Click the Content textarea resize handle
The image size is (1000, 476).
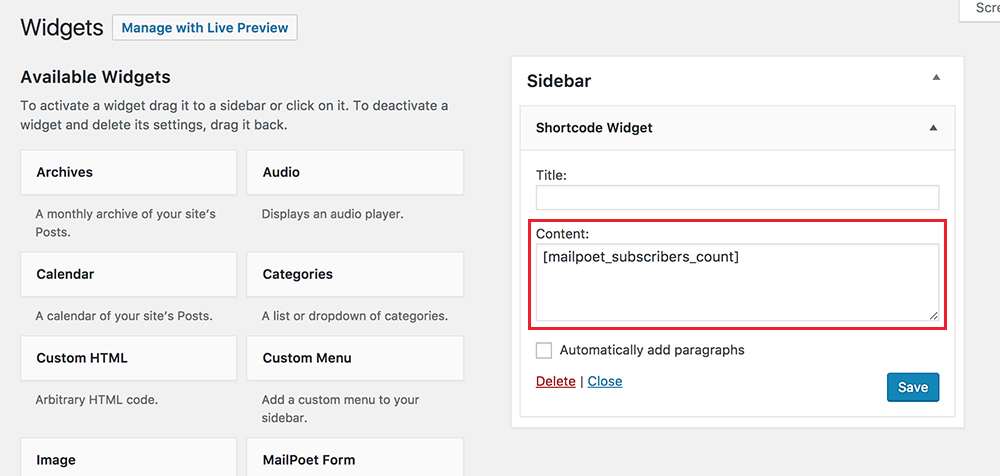[x=933, y=315]
